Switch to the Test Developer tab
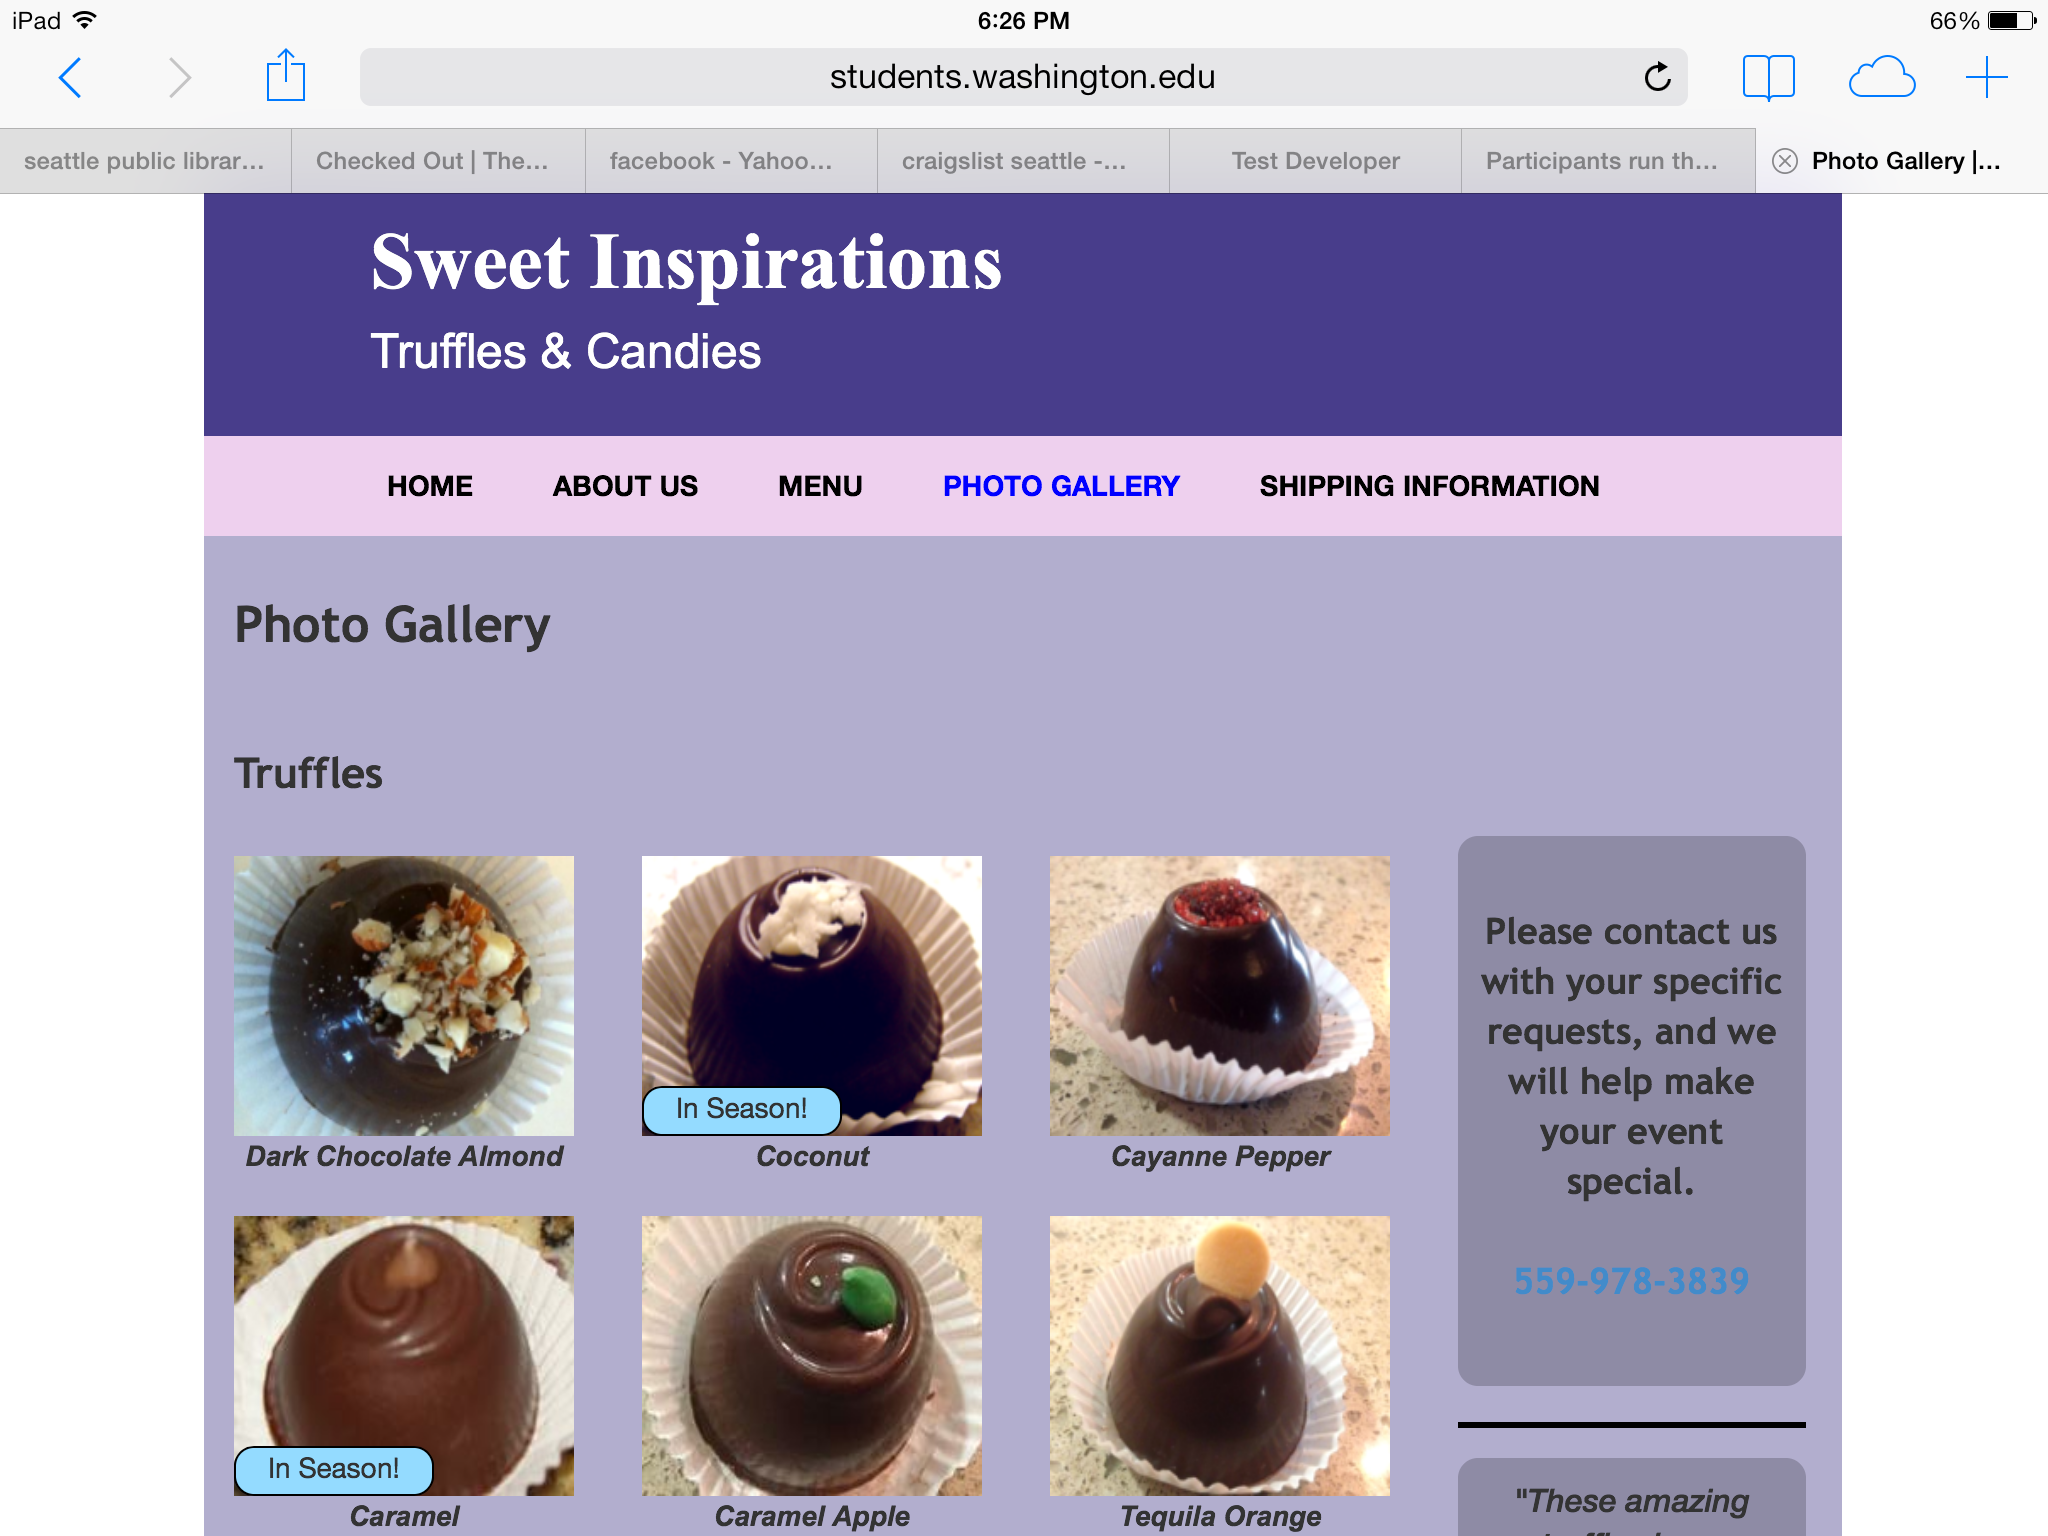 (1315, 161)
